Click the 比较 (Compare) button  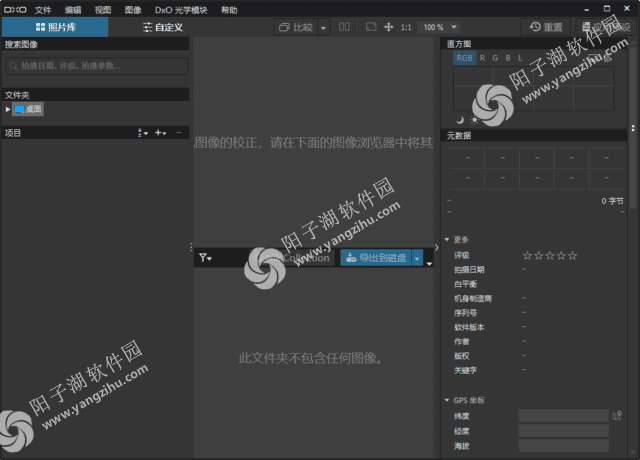296,27
